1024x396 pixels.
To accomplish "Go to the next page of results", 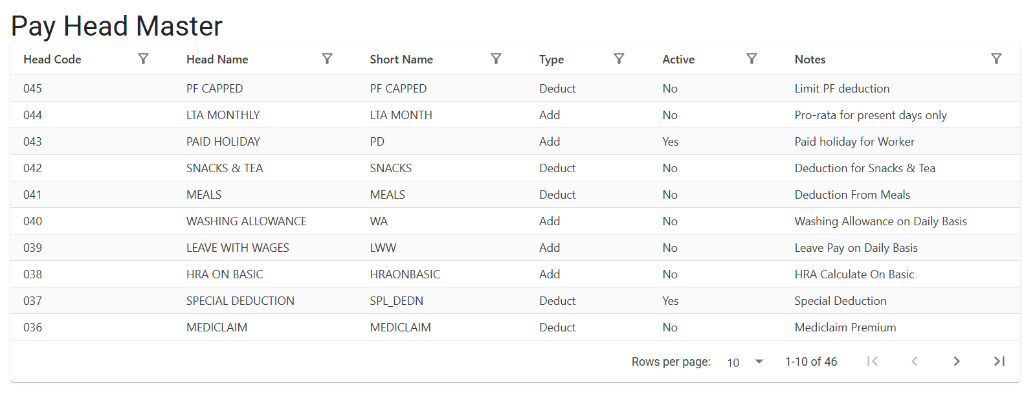I will [x=957, y=361].
